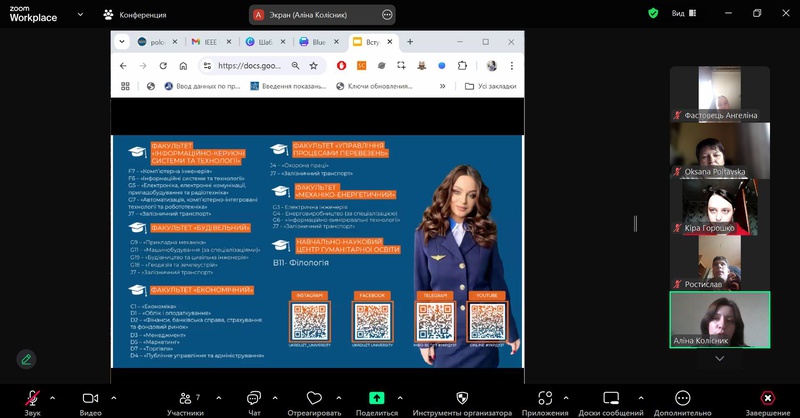Click the browser back arrow
Screen dimensions: 800x418
click(123, 66)
